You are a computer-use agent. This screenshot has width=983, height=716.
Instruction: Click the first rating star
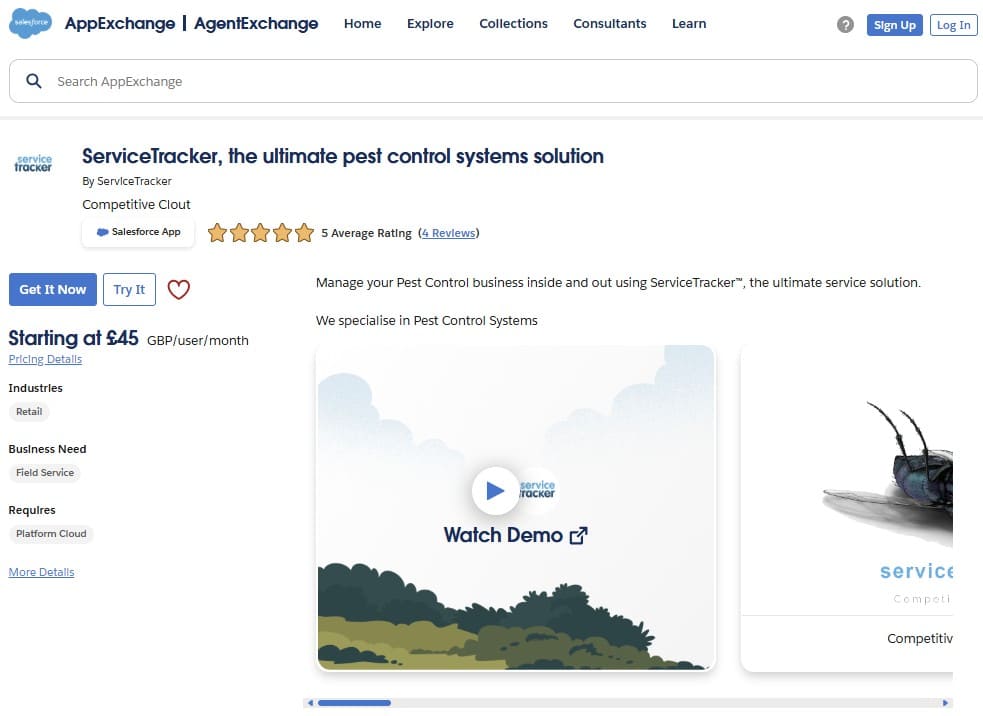[218, 233]
